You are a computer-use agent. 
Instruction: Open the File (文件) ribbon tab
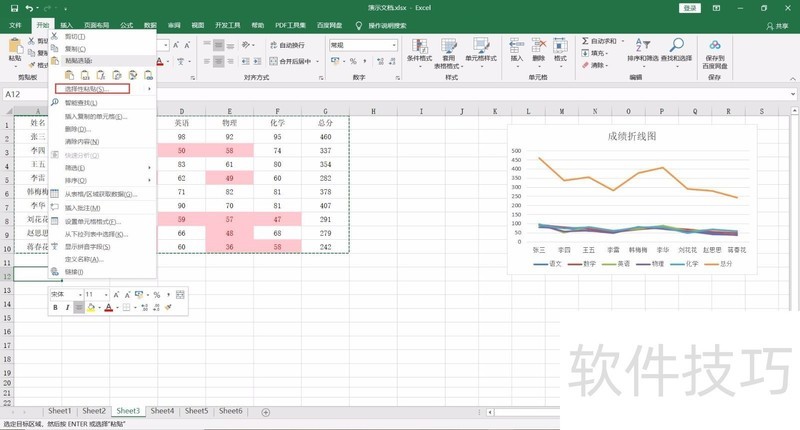(15, 25)
